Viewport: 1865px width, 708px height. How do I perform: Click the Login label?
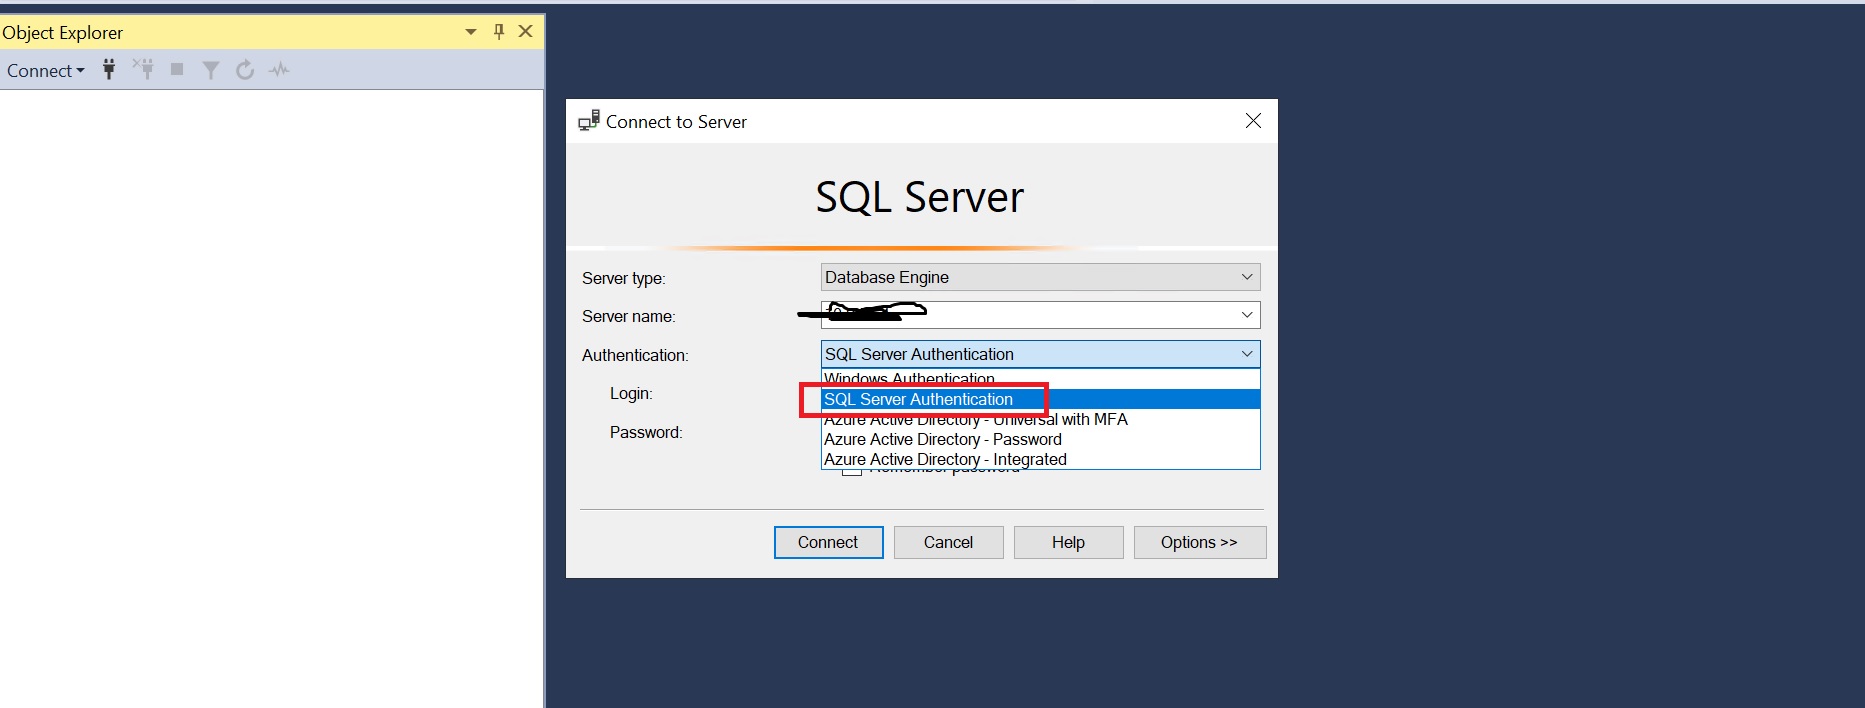[x=631, y=393]
